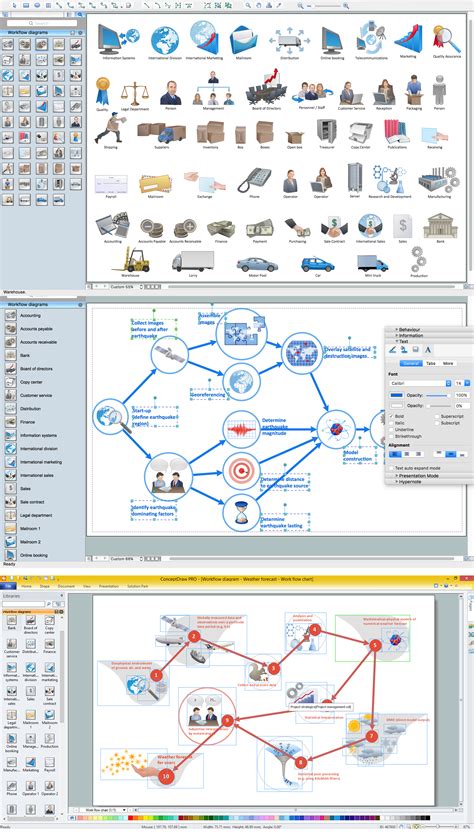Select the Quality Assurance magnifier icon
The image size is (474, 840).
pos(447,39)
